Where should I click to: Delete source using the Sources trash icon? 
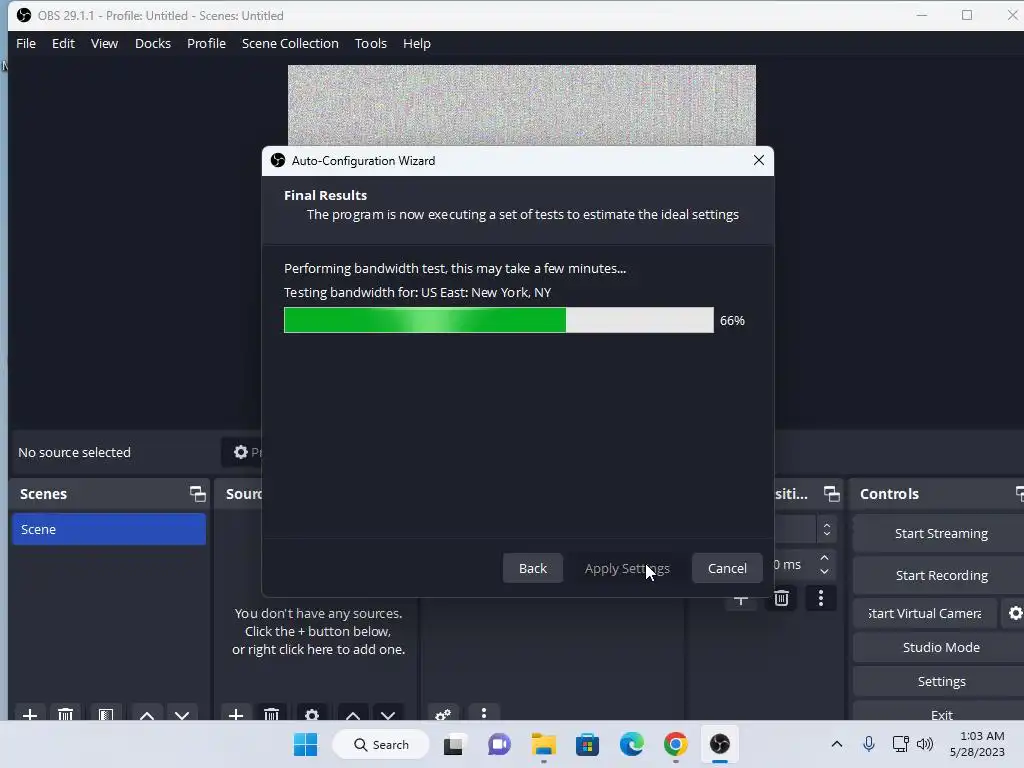(x=272, y=714)
